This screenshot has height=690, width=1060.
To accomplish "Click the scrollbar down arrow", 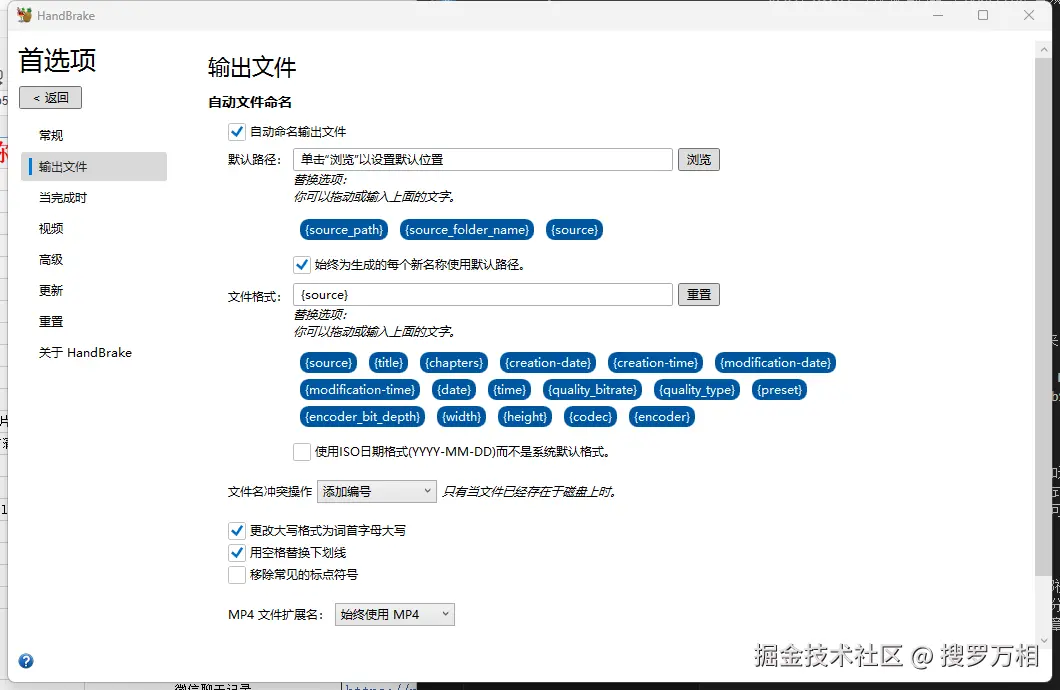I will tap(1043, 640).
